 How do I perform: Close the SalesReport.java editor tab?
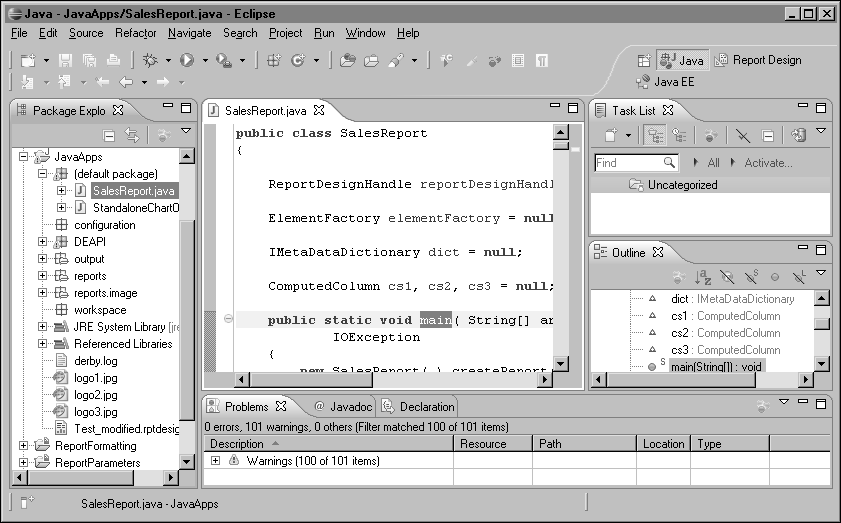pos(319,111)
